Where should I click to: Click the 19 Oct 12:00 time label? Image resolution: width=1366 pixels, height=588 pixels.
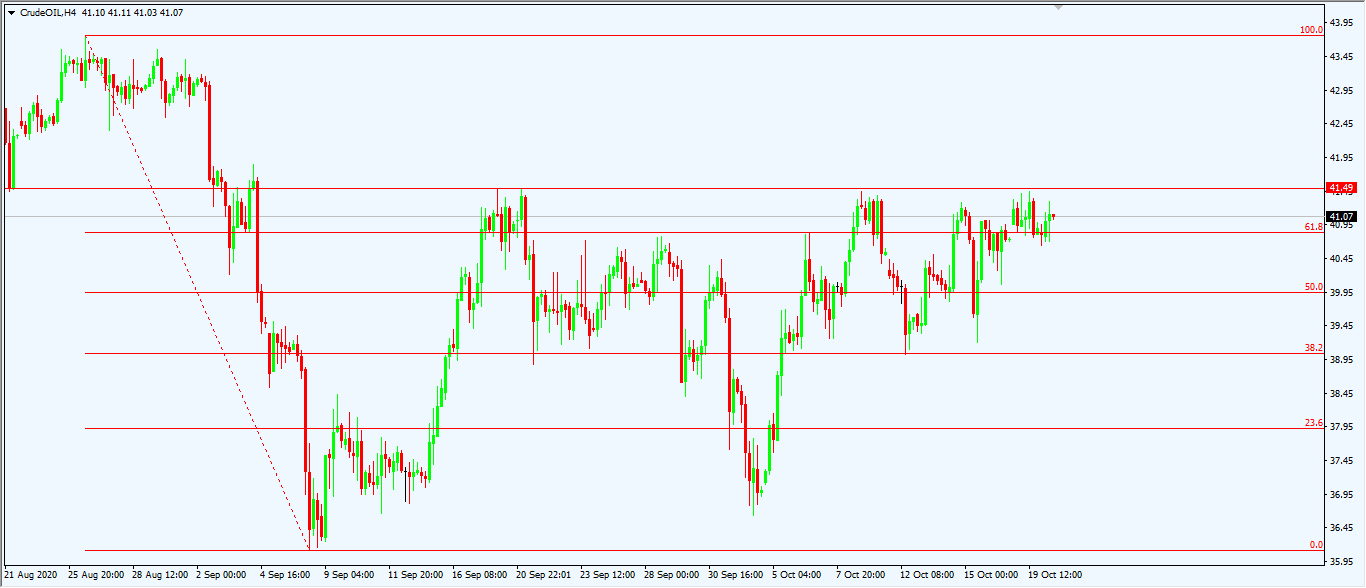pos(1056,576)
